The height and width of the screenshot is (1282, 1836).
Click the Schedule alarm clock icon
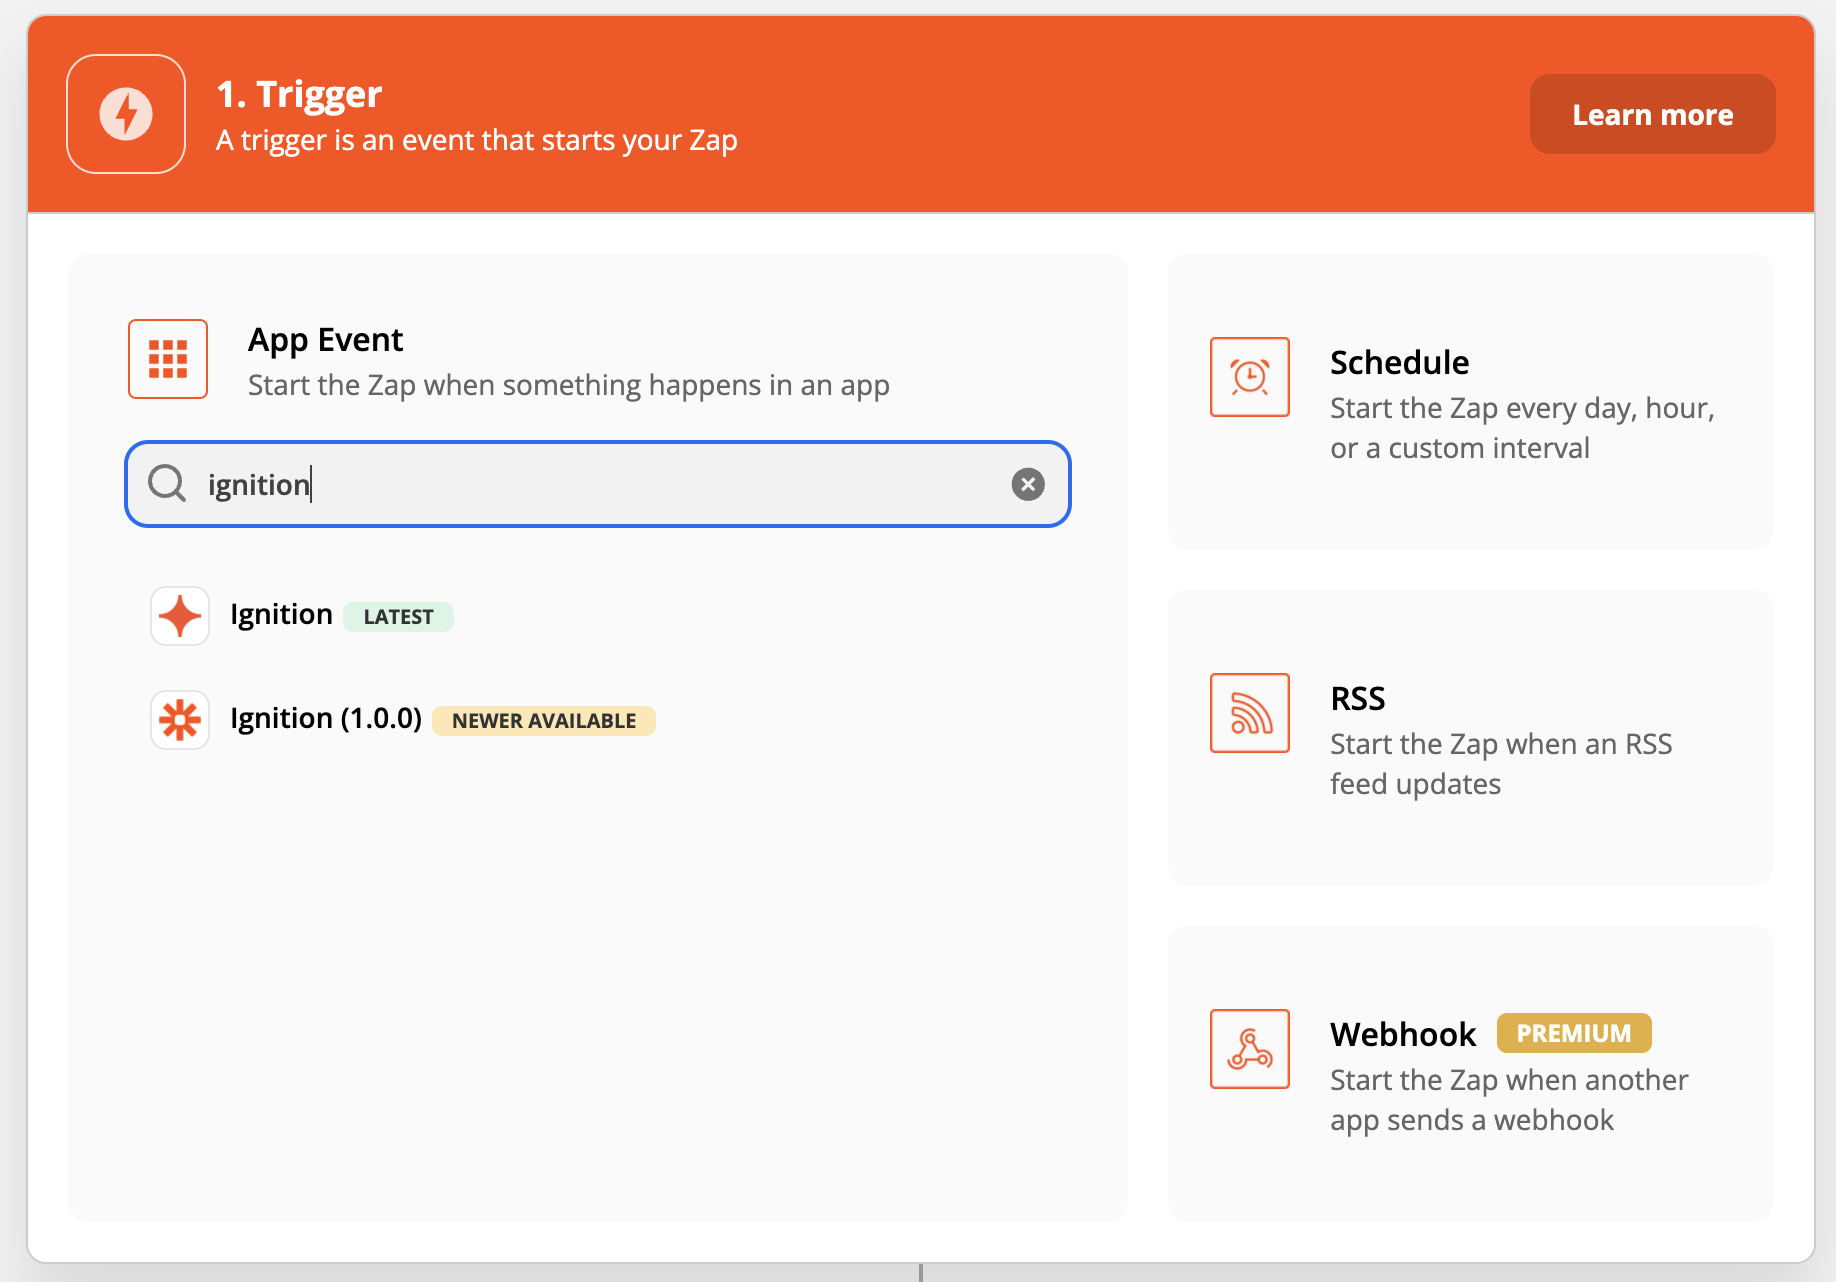coord(1250,377)
